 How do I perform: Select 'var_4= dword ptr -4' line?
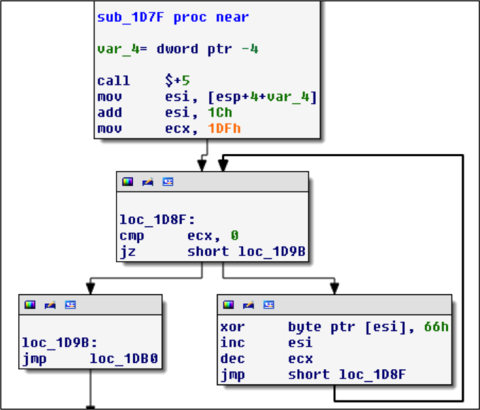(178, 49)
